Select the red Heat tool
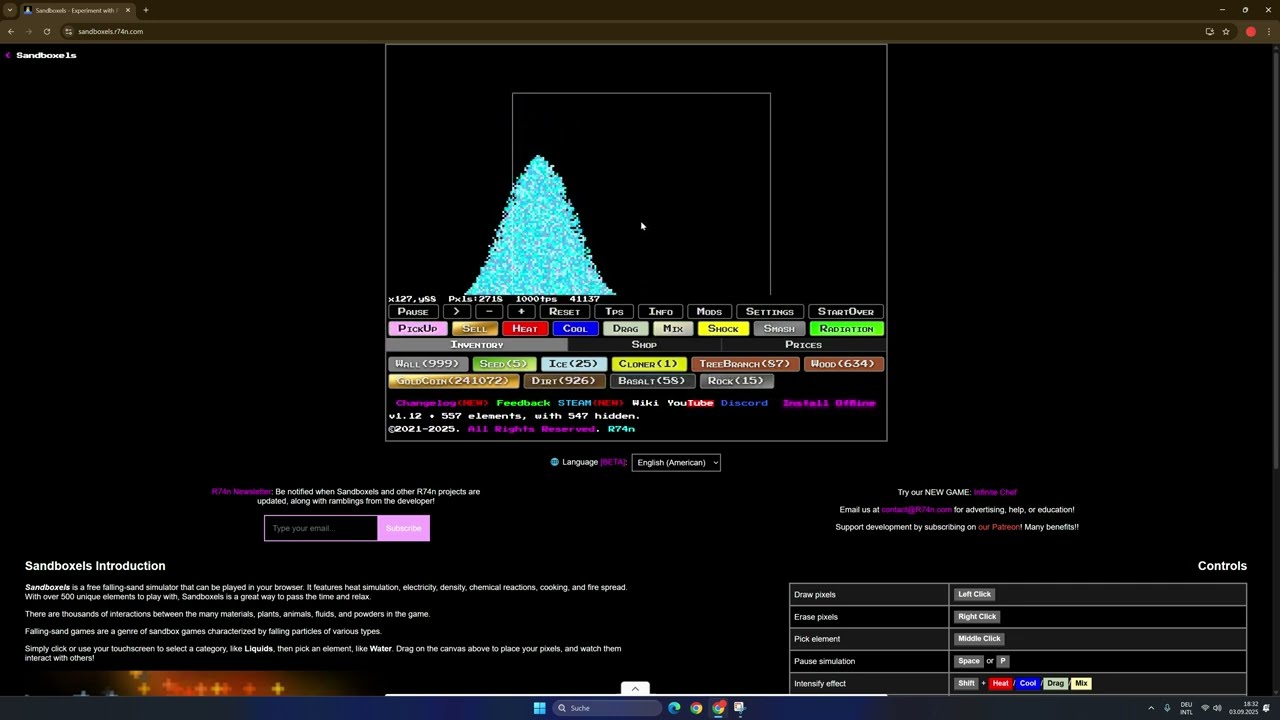Screen dimensions: 1280x720 point(525,329)
